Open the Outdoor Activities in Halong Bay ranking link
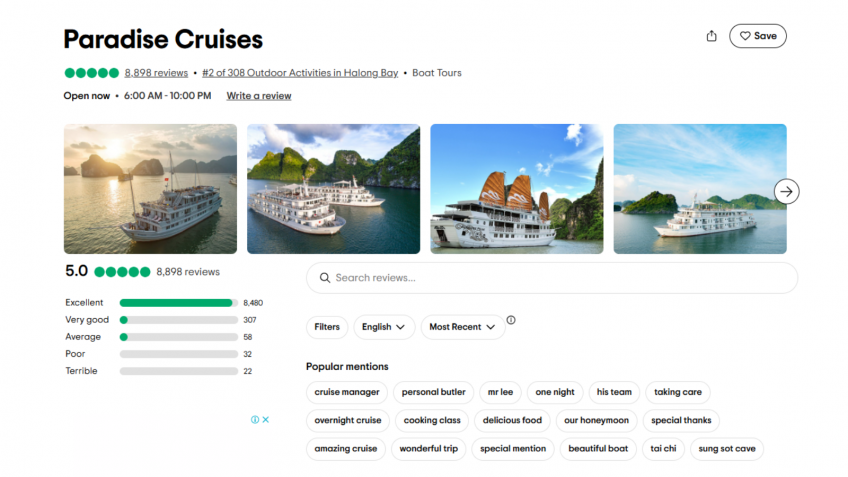 point(300,73)
